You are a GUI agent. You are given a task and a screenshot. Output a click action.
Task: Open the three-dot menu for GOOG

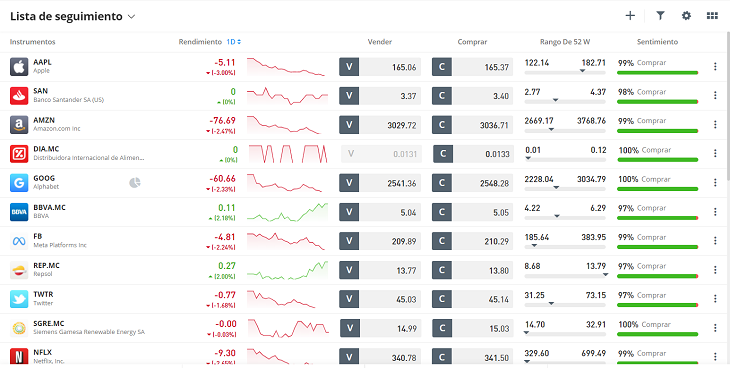(715, 183)
